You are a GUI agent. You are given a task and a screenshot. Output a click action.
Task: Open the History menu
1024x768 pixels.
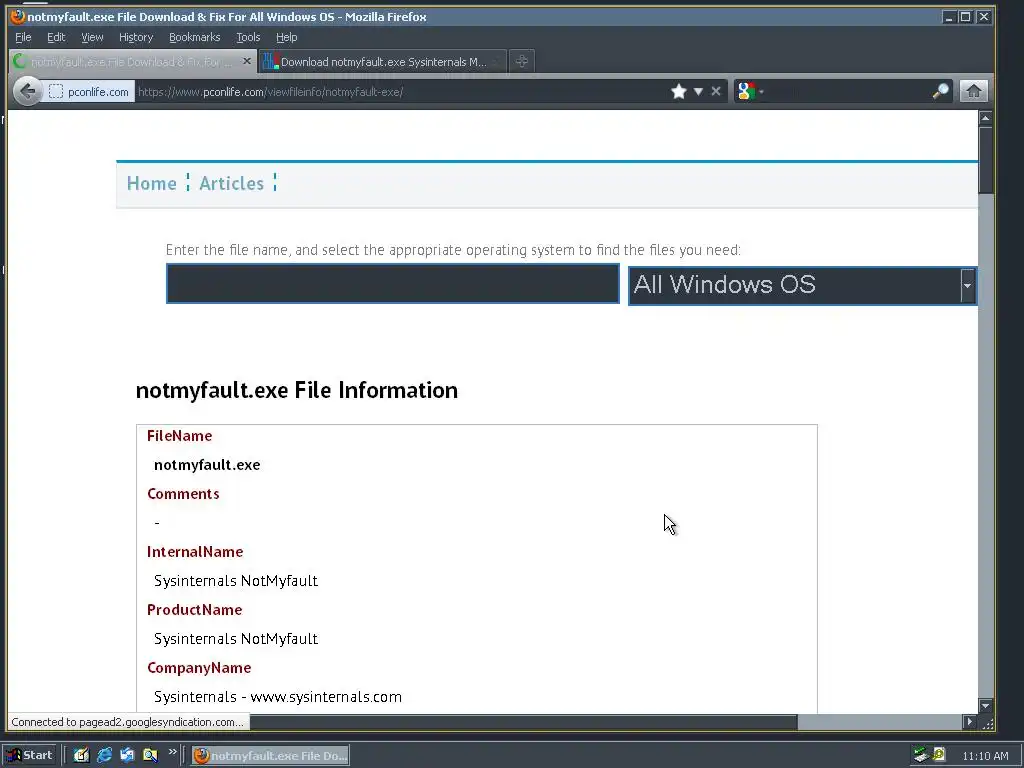tap(136, 37)
